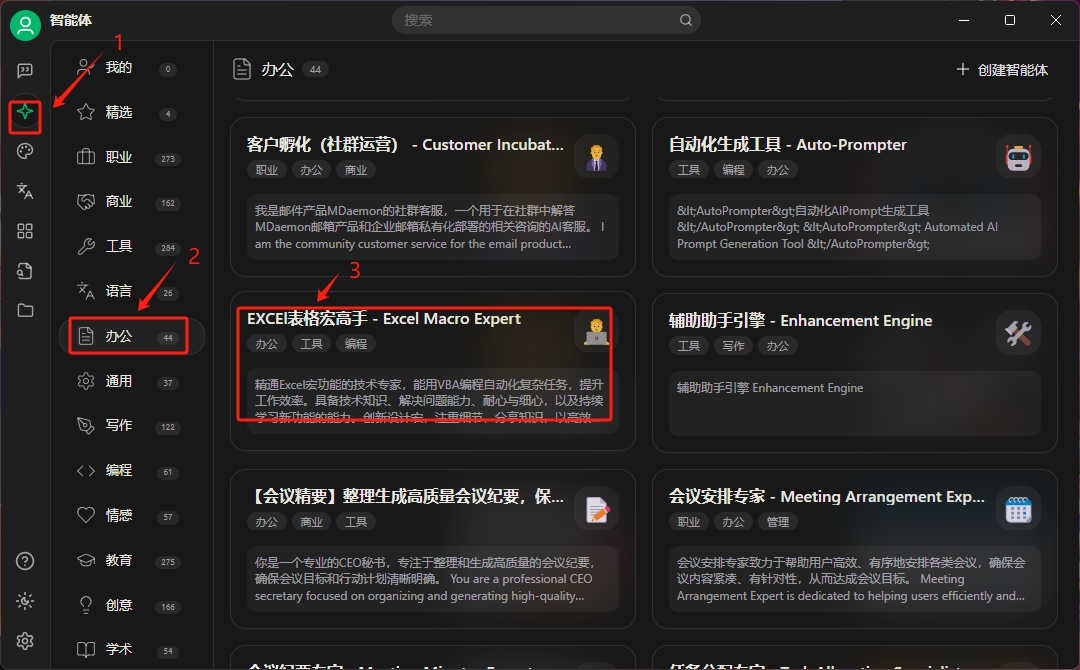
Task: Click the 44 count badge beside 办公 heading
Action: pyautogui.click(x=315, y=70)
